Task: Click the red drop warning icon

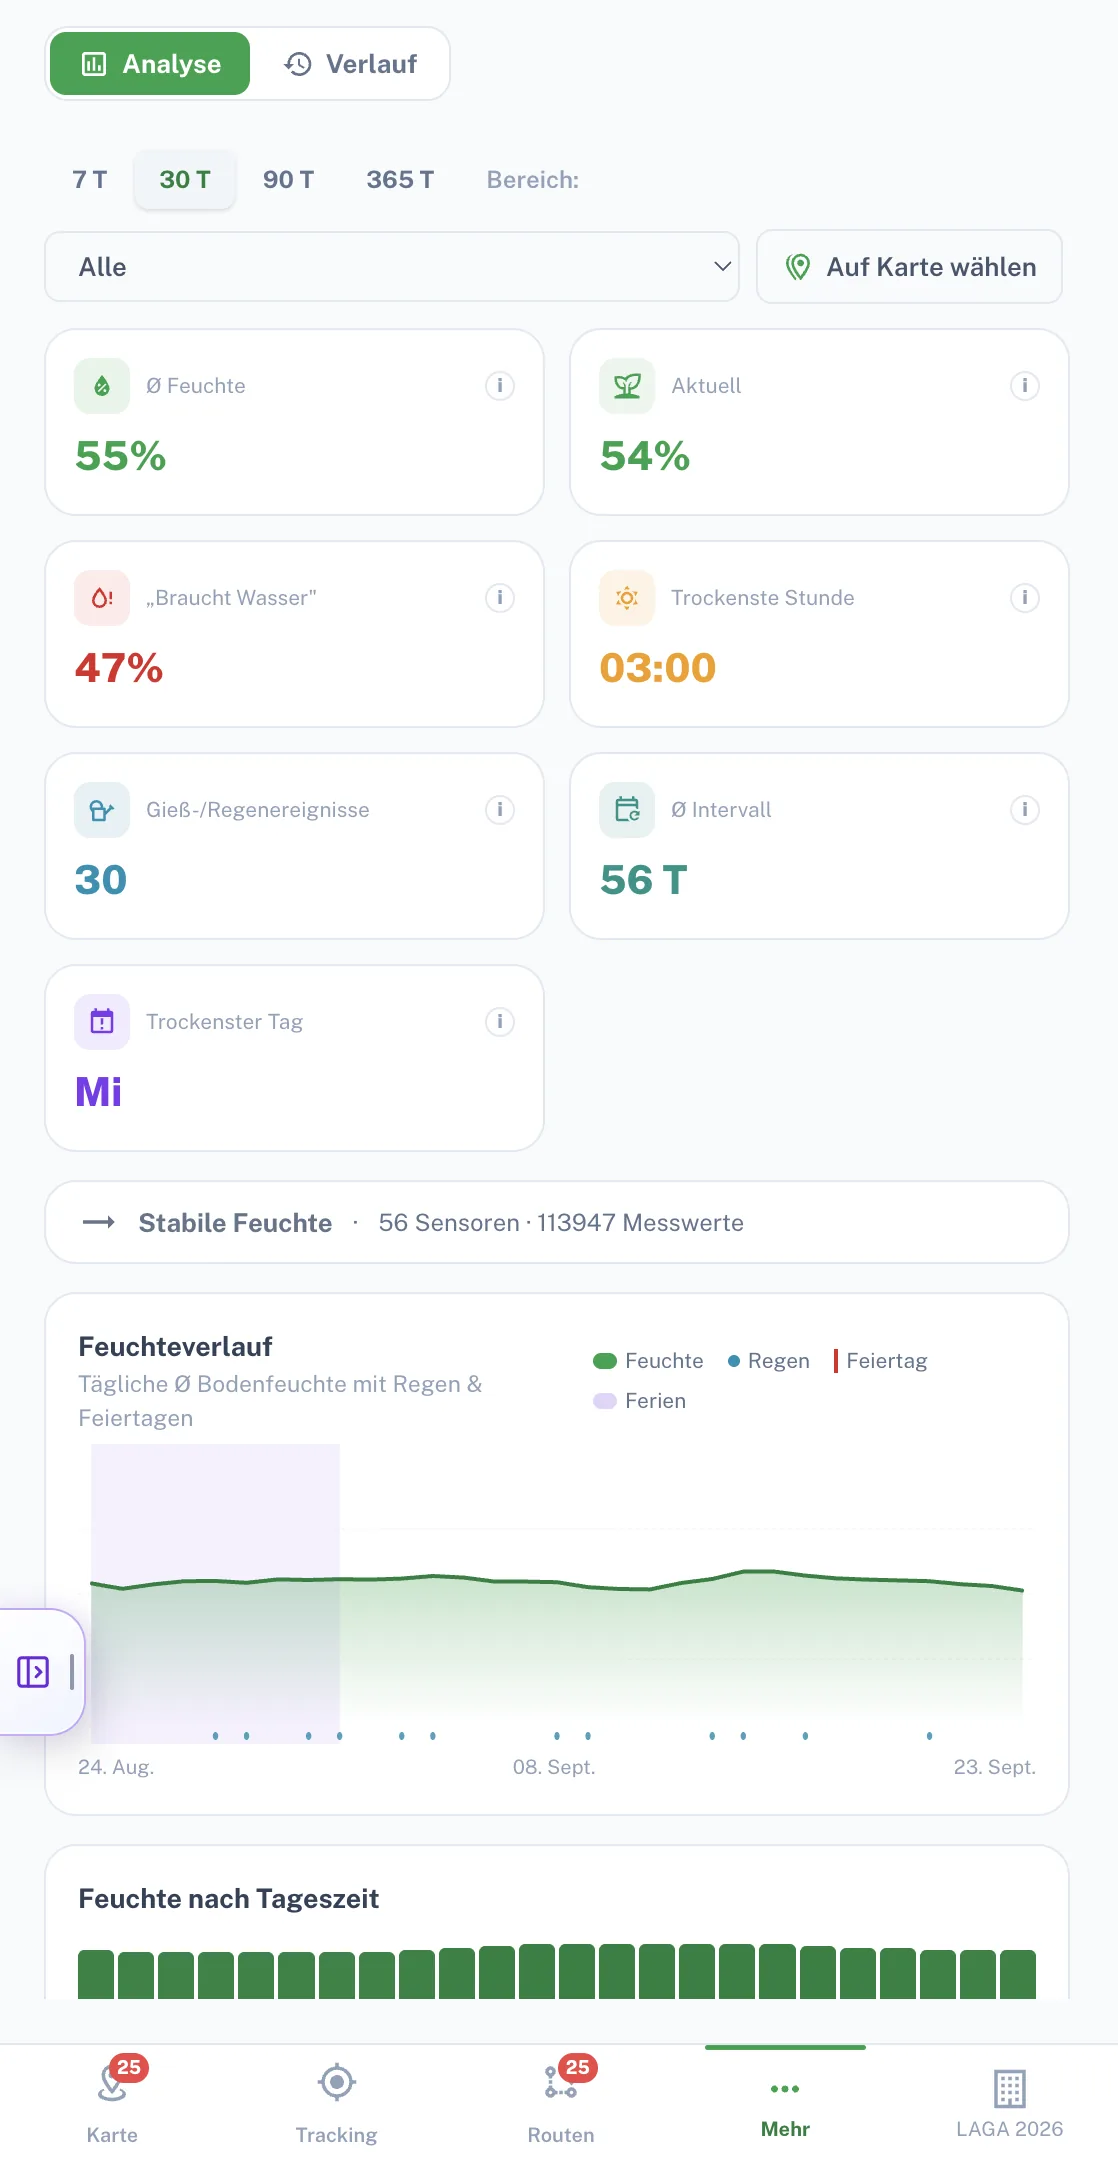Action: click(x=102, y=598)
